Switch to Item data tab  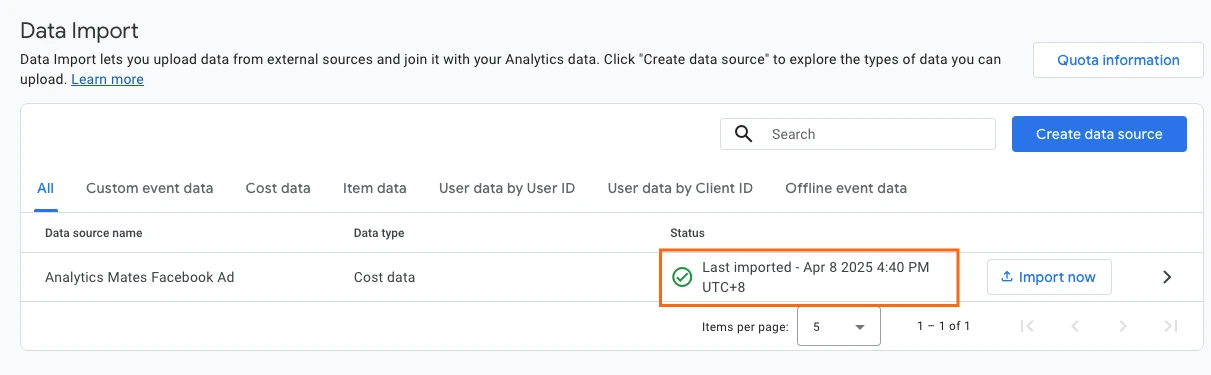coord(375,188)
